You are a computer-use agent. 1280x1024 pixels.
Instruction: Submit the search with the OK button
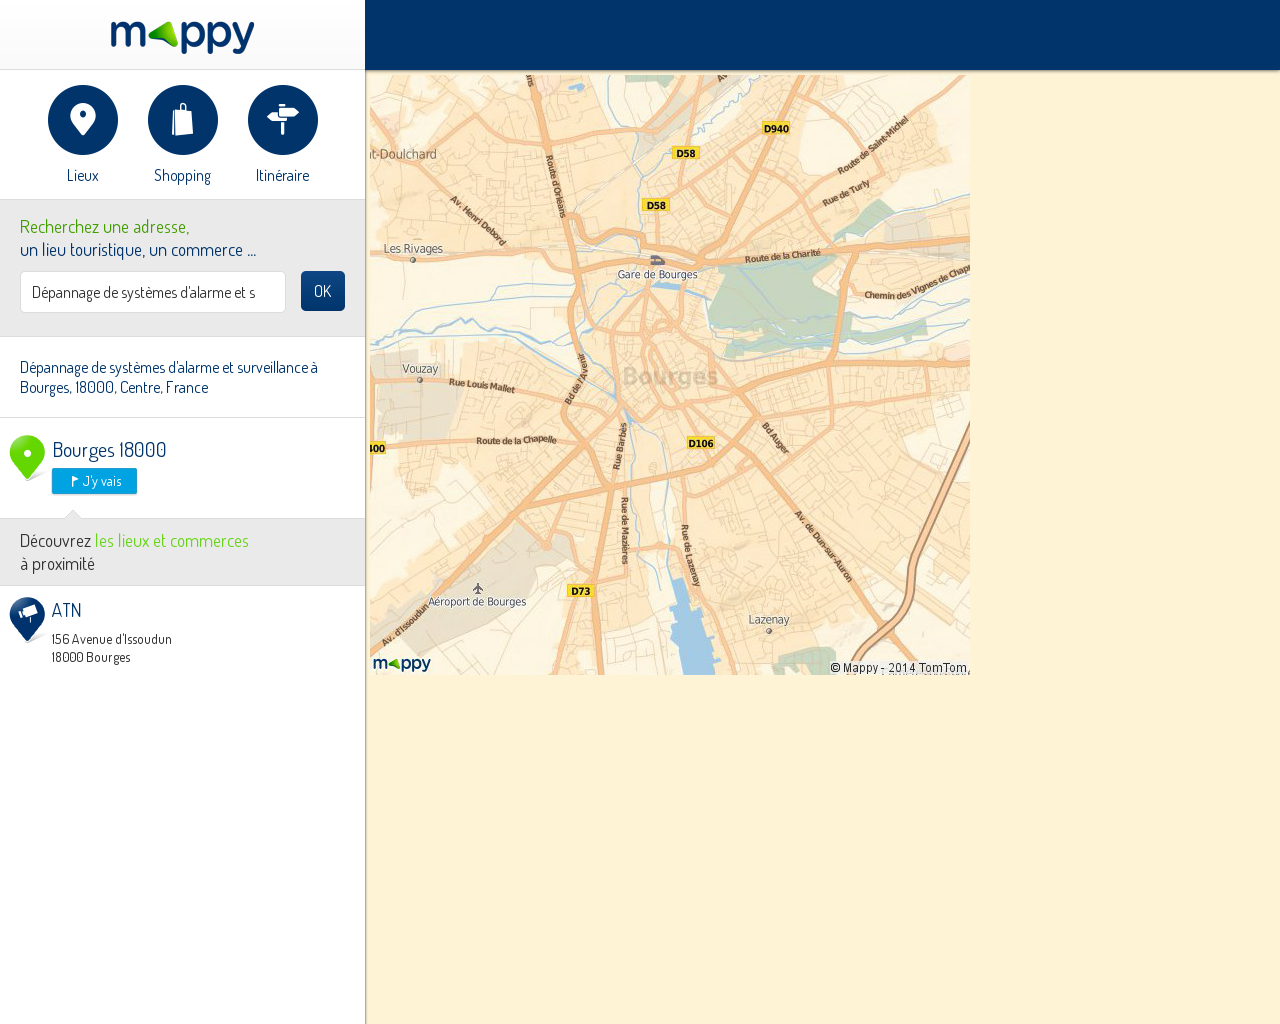323,291
